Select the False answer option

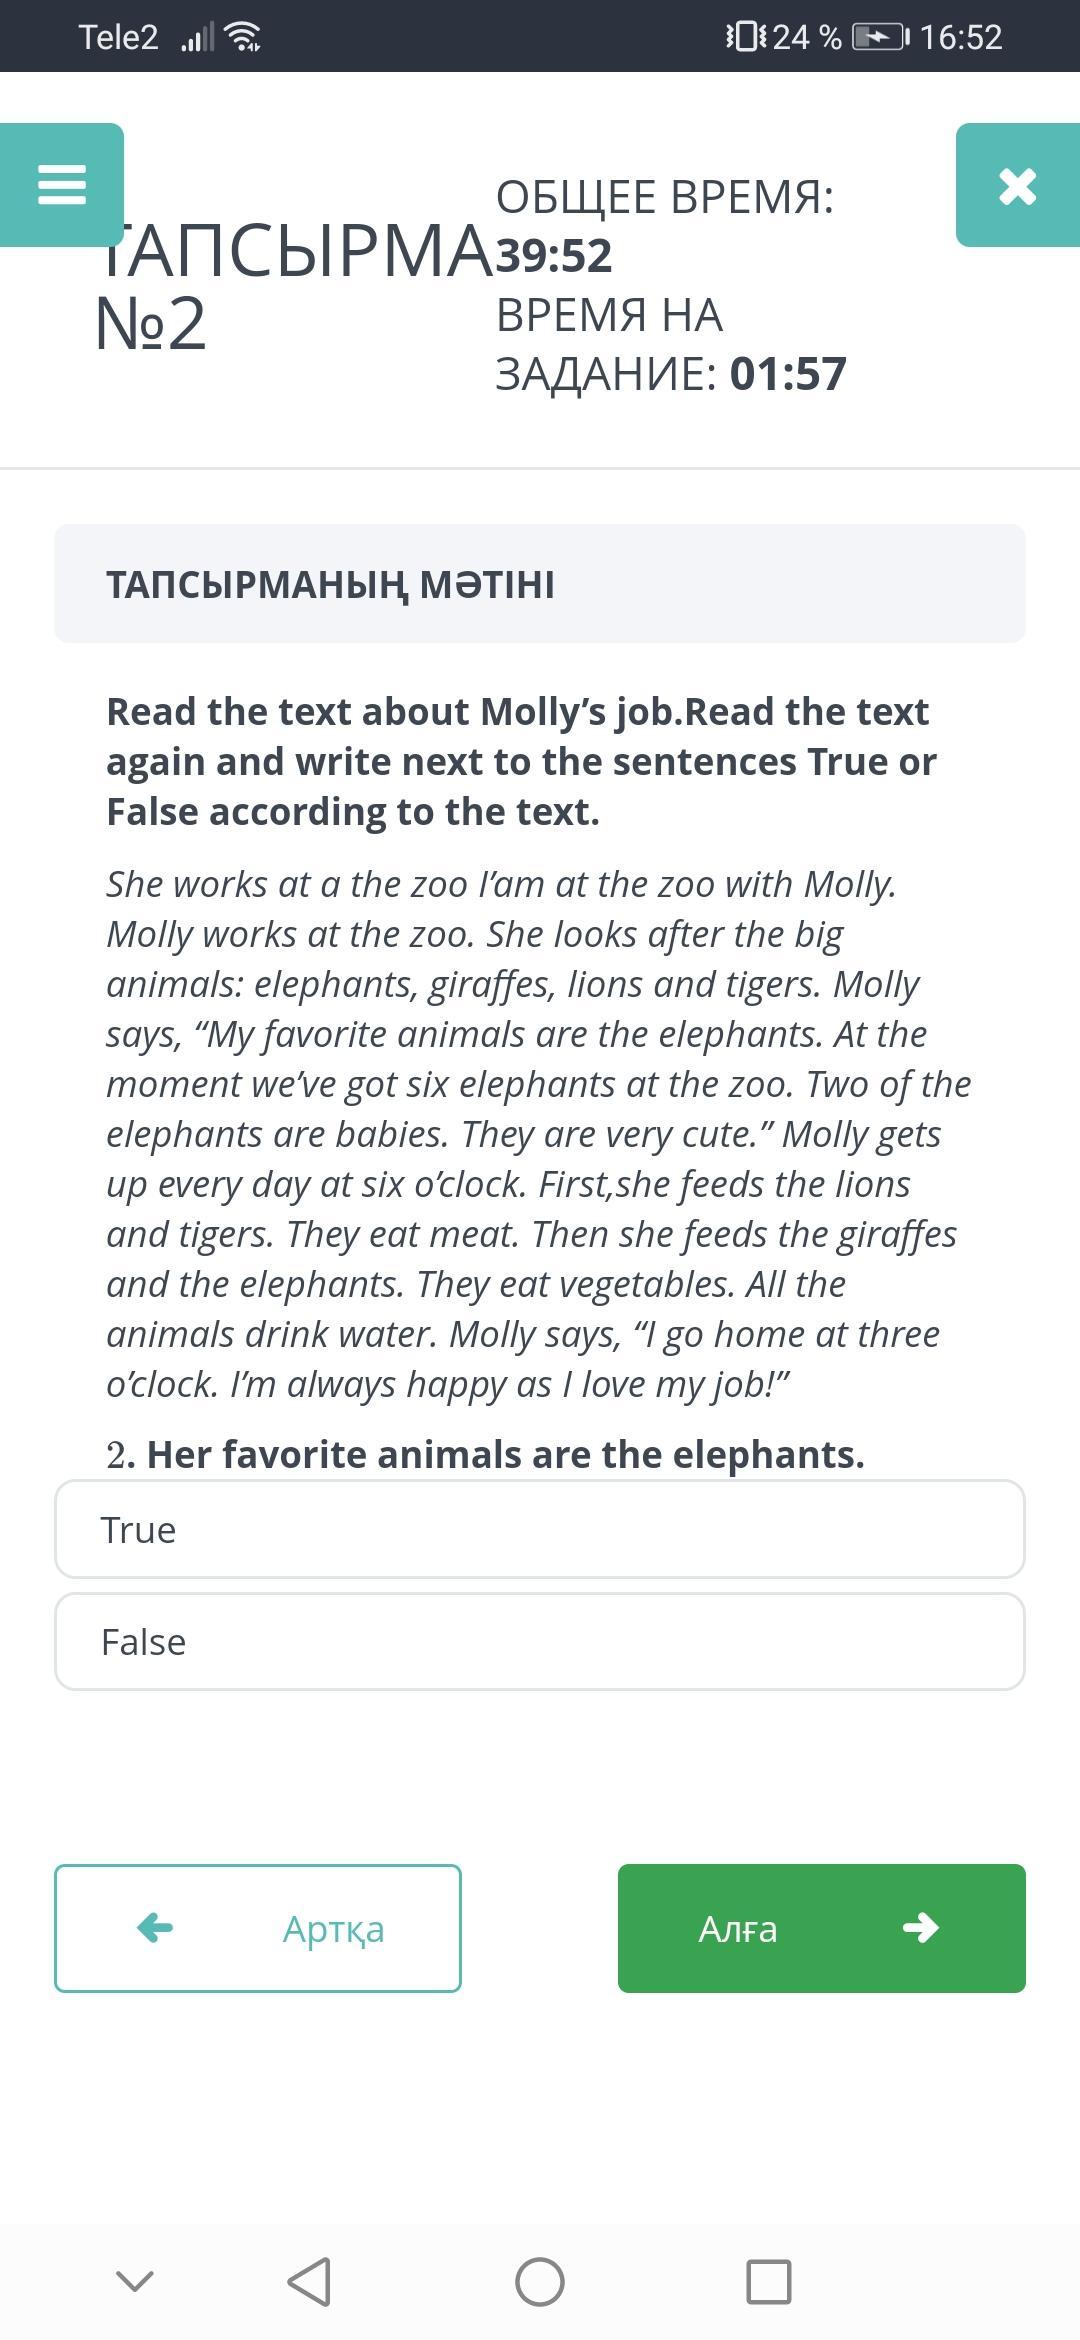(540, 1641)
